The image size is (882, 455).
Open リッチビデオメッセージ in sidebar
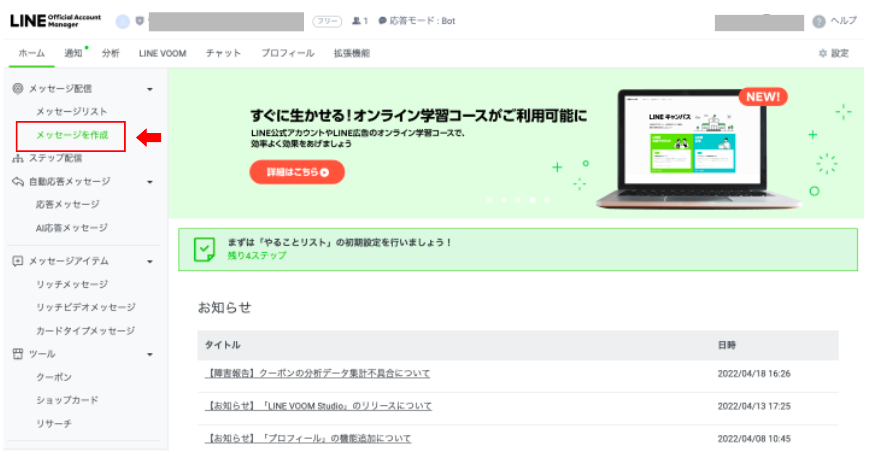(86, 307)
